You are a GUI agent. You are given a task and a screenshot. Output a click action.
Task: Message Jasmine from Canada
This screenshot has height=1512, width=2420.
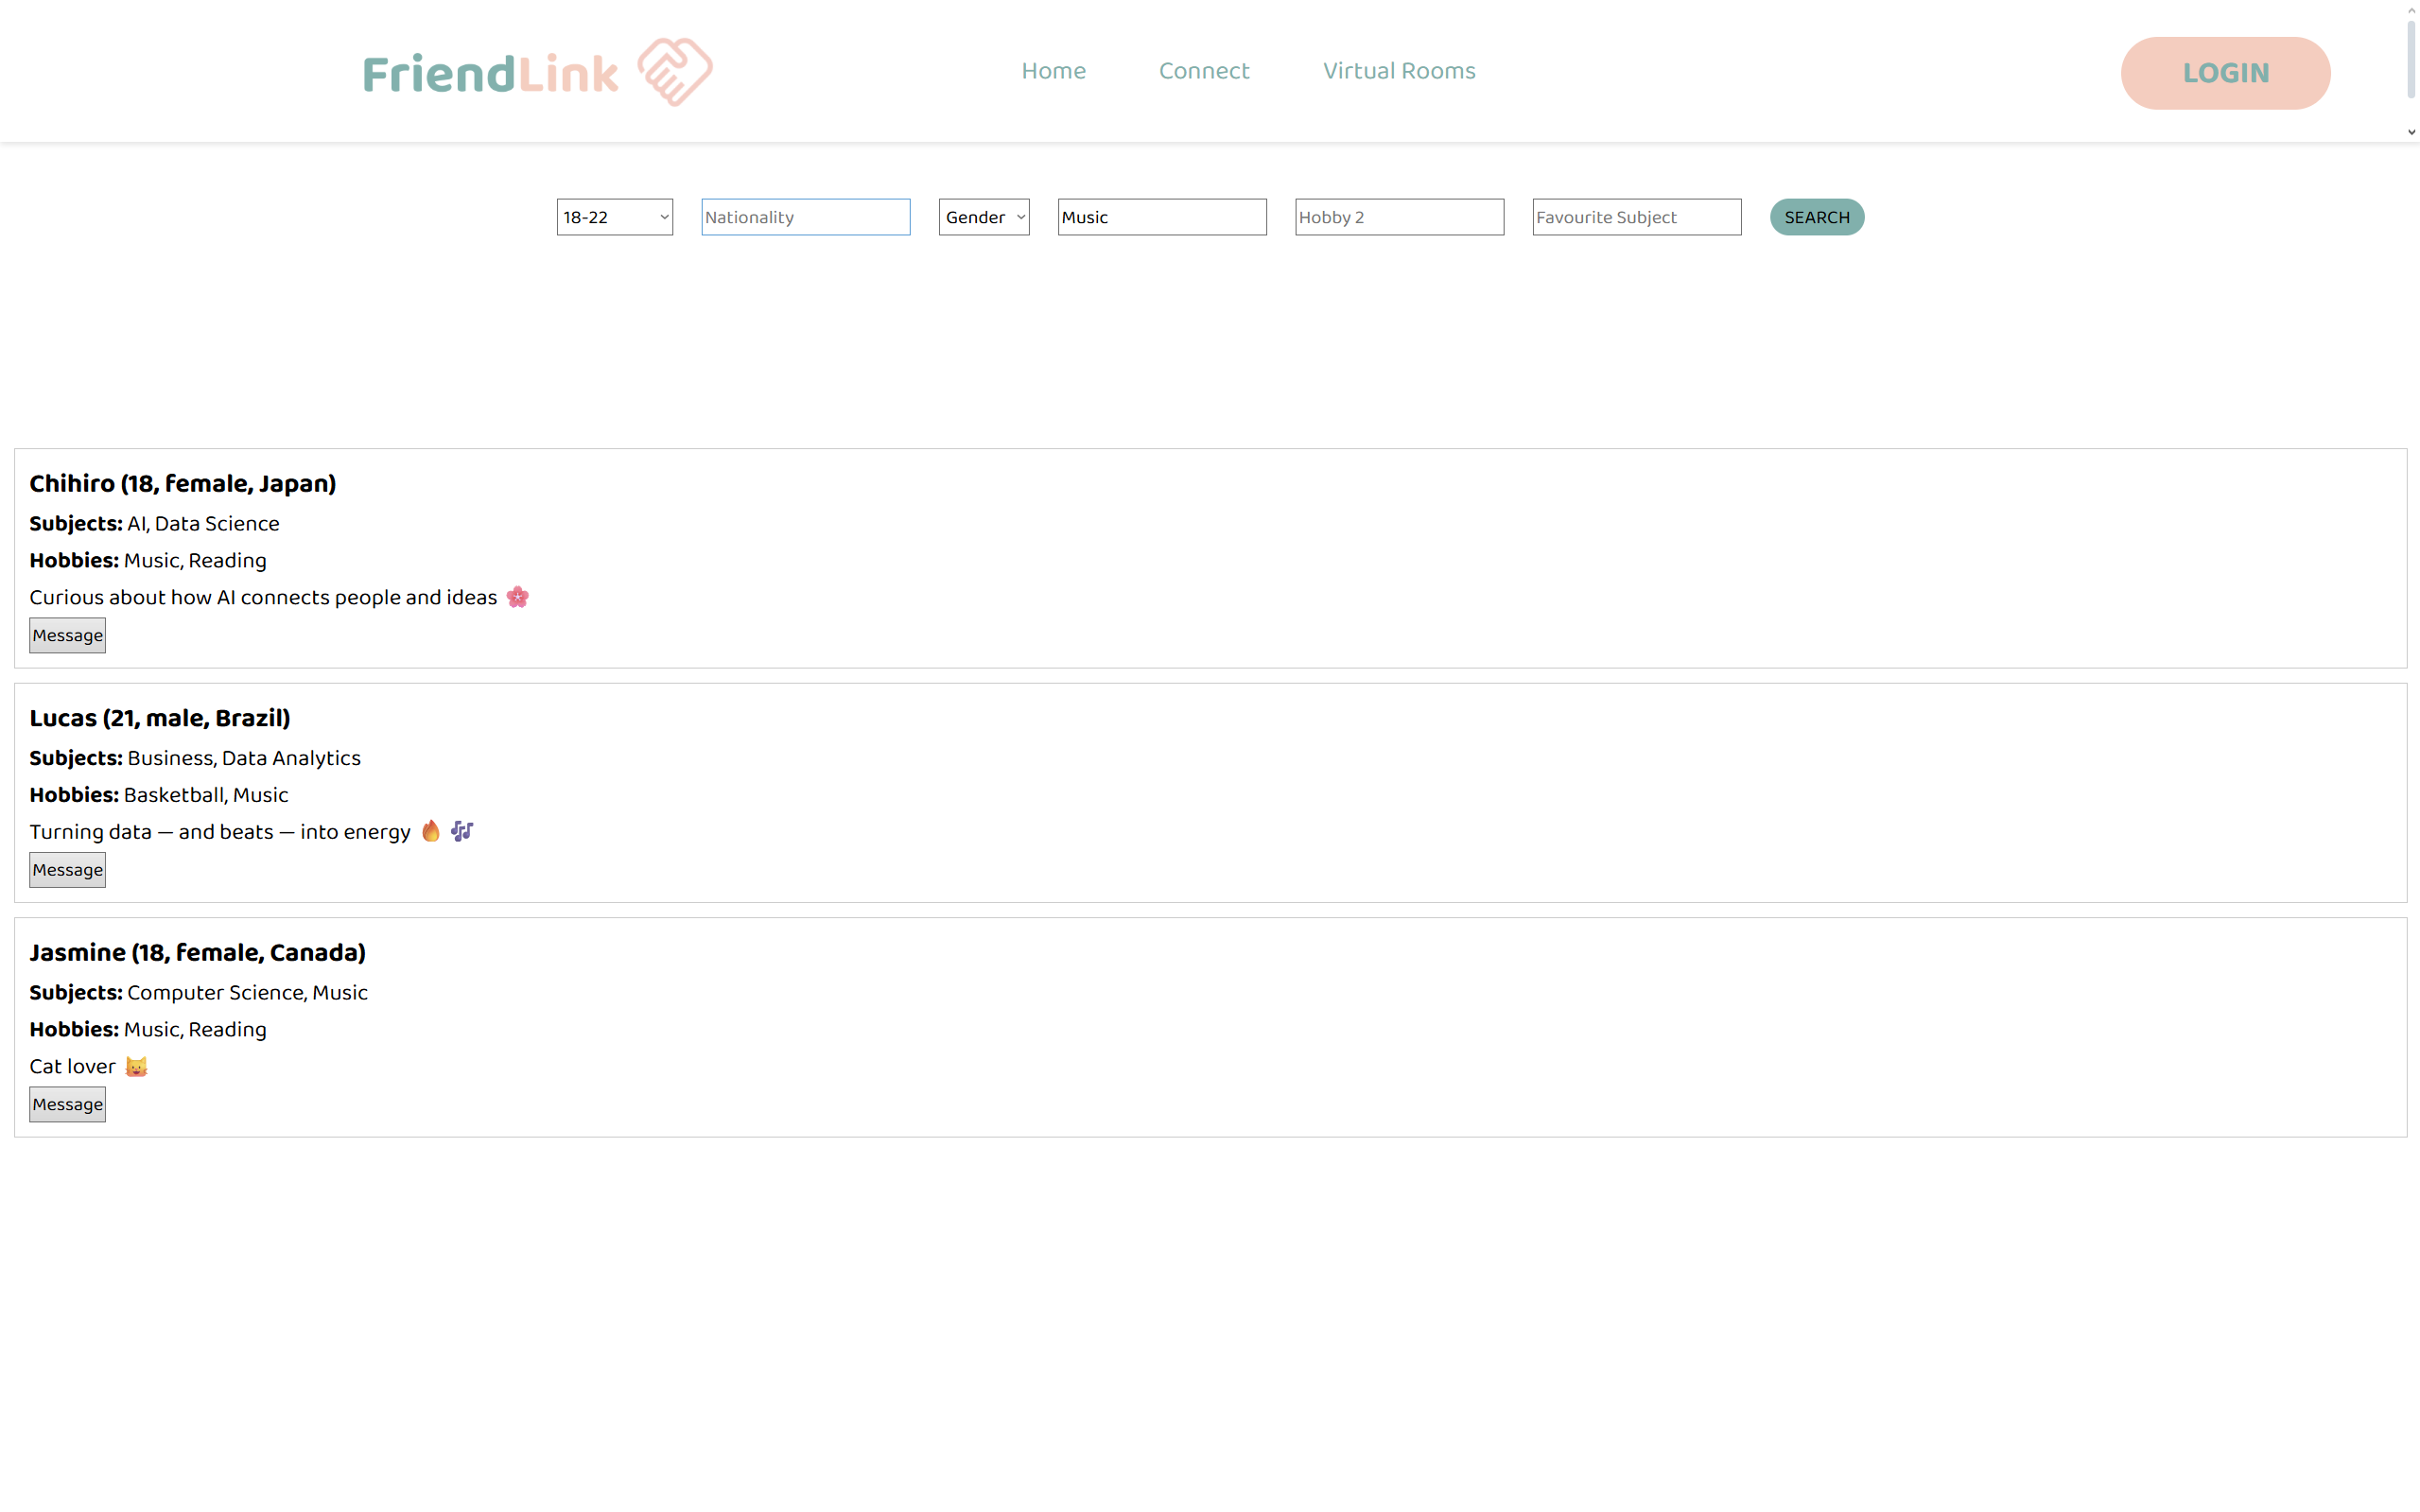pyautogui.click(x=67, y=1104)
